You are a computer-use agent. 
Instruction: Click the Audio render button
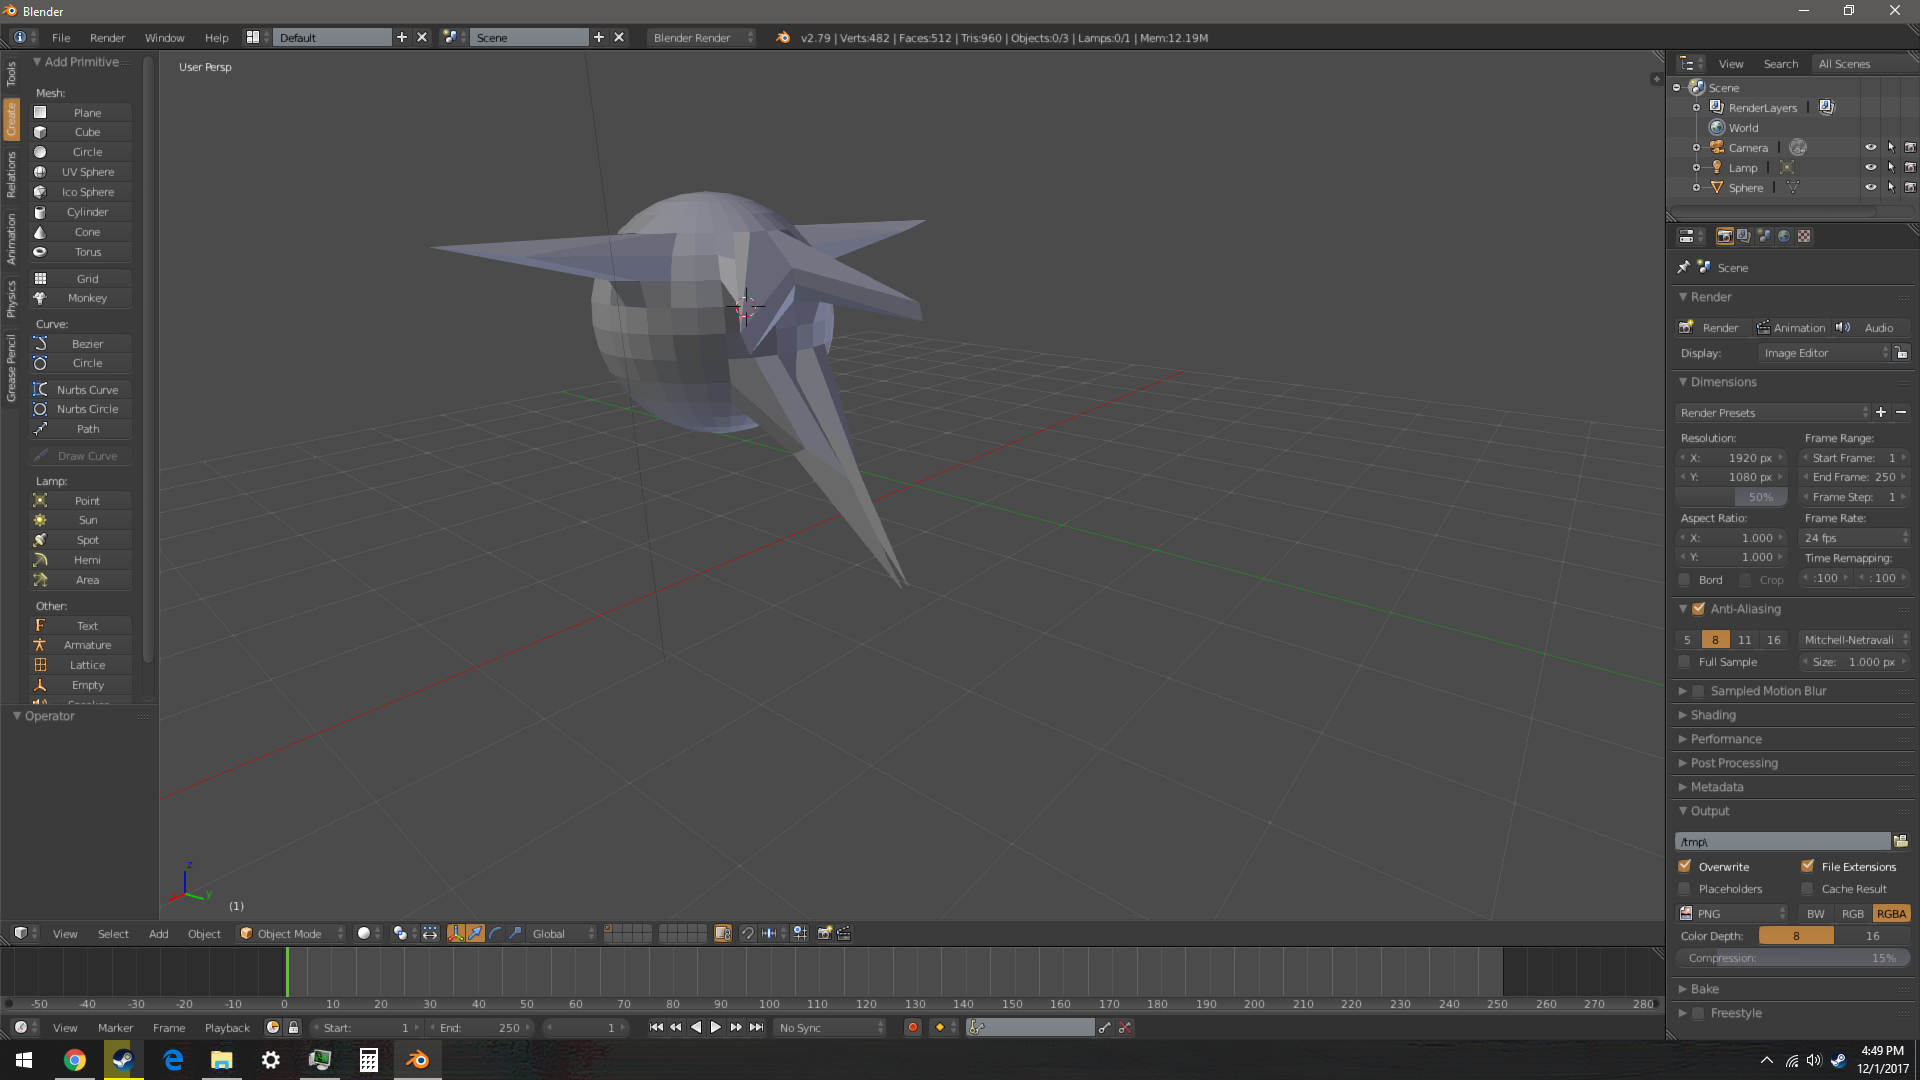pyautogui.click(x=1869, y=327)
